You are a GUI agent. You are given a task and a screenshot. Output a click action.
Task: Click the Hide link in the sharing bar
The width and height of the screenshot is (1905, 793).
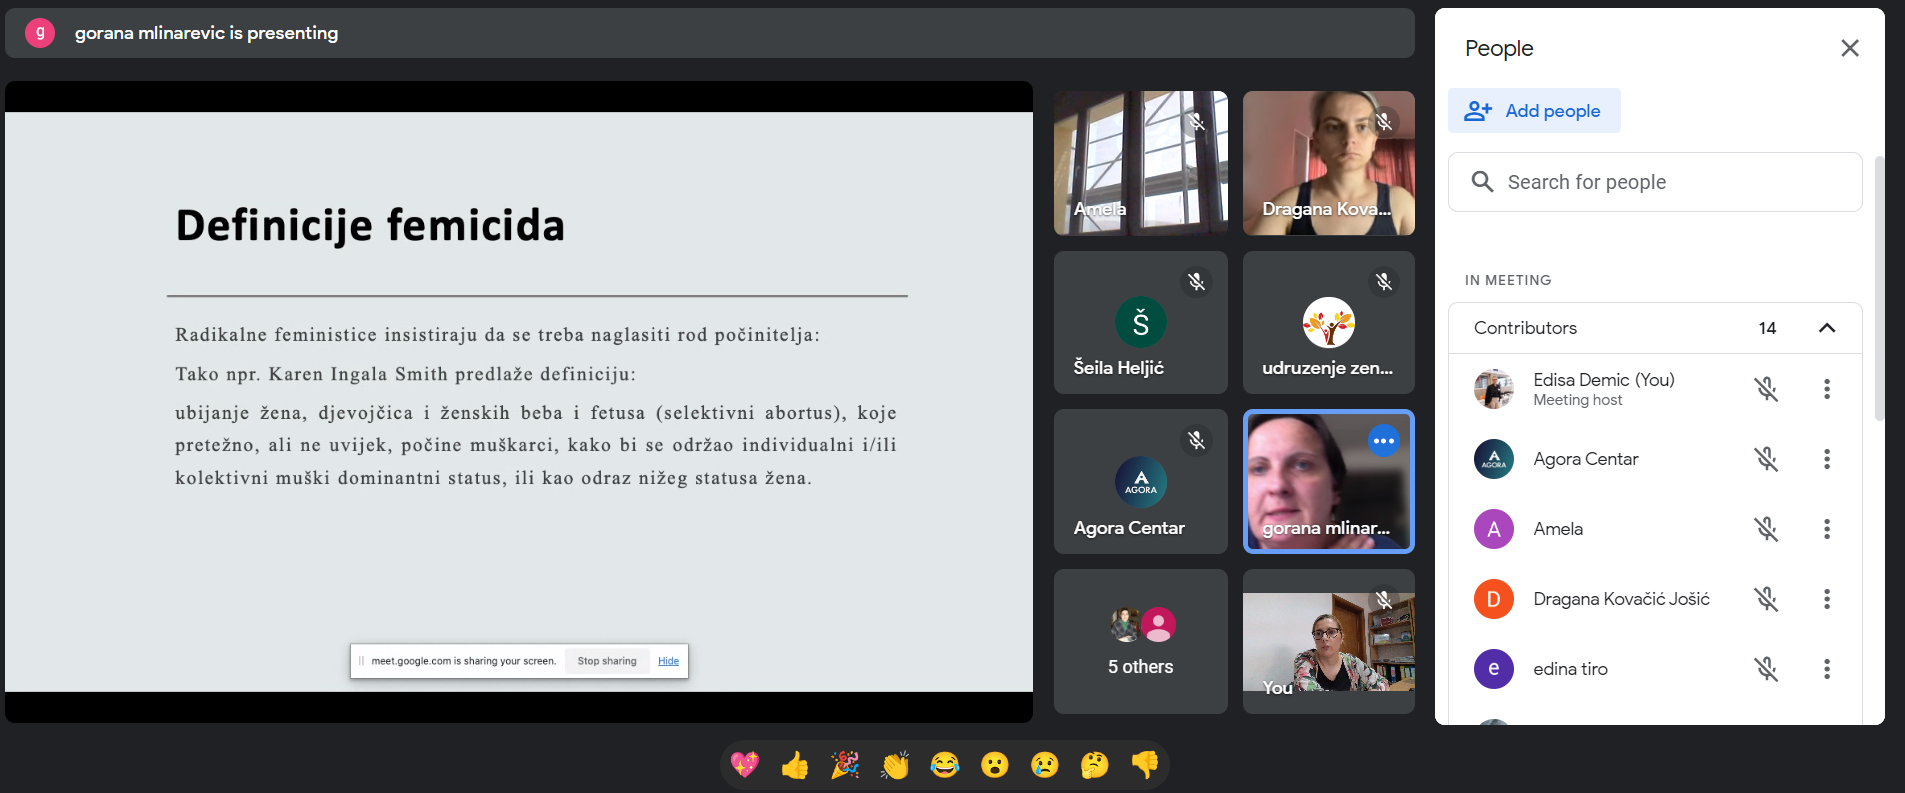[669, 661]
